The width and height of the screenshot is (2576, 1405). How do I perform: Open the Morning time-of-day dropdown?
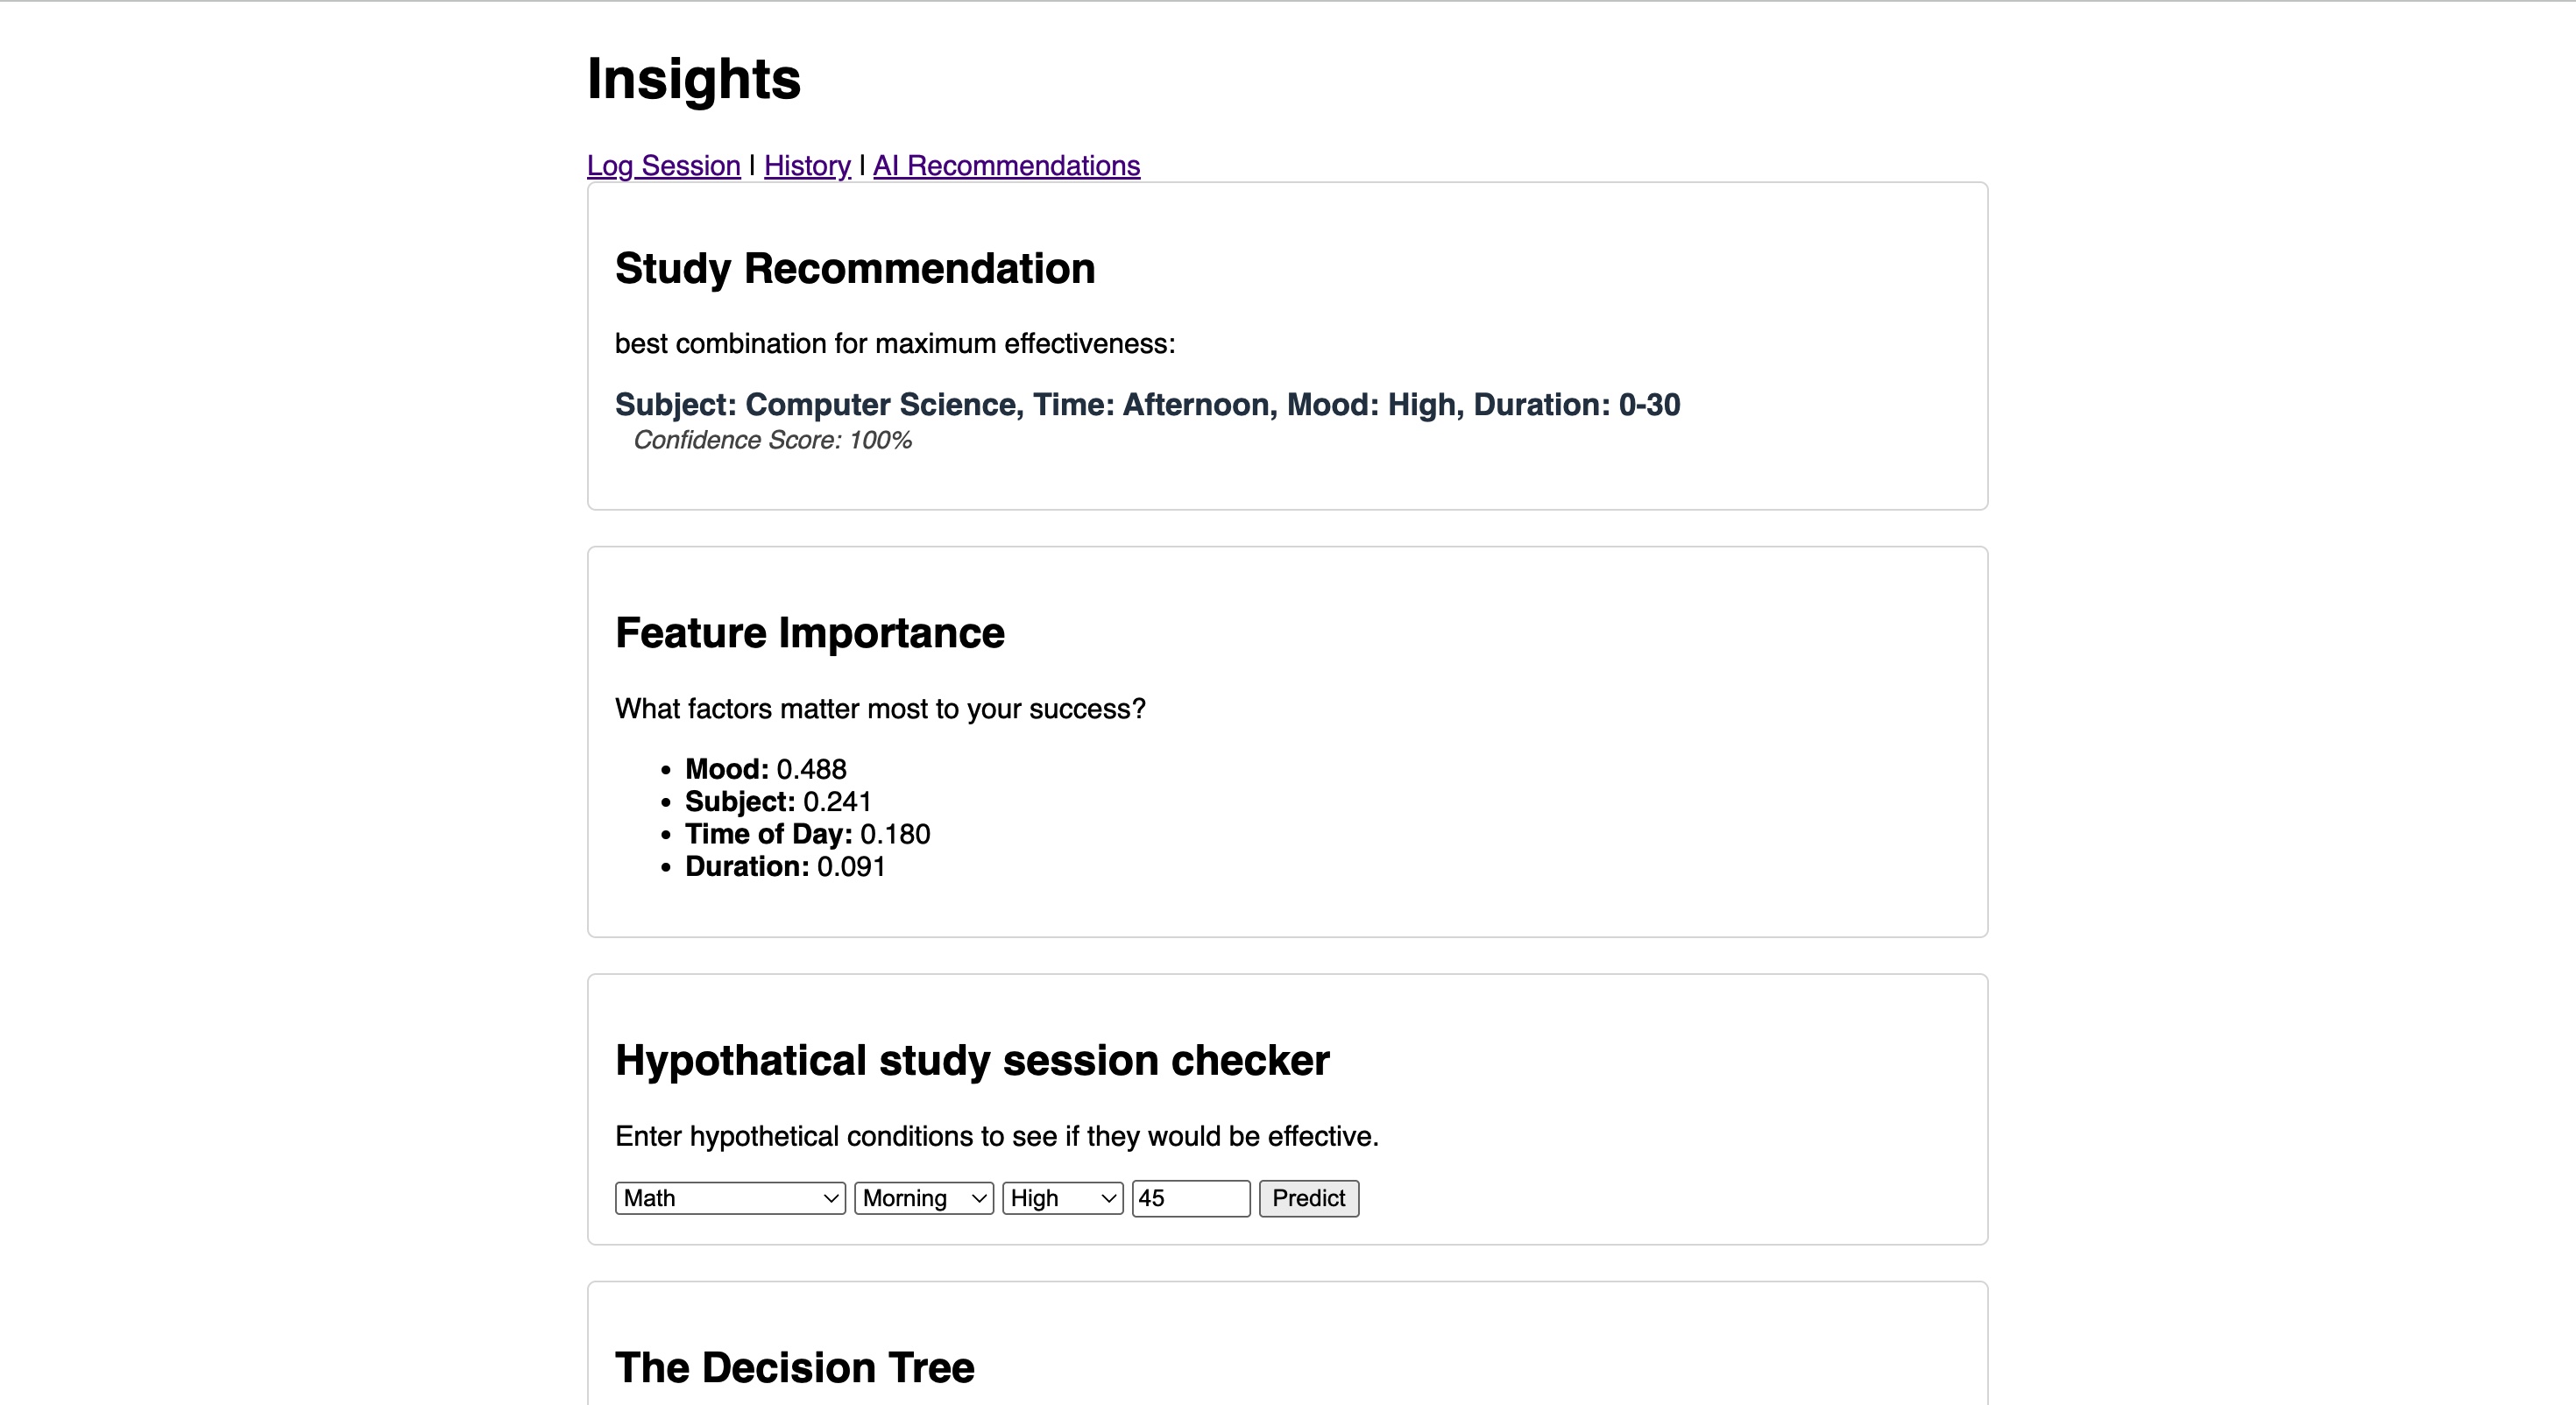pyautogui.click(x=923, y=1198)
